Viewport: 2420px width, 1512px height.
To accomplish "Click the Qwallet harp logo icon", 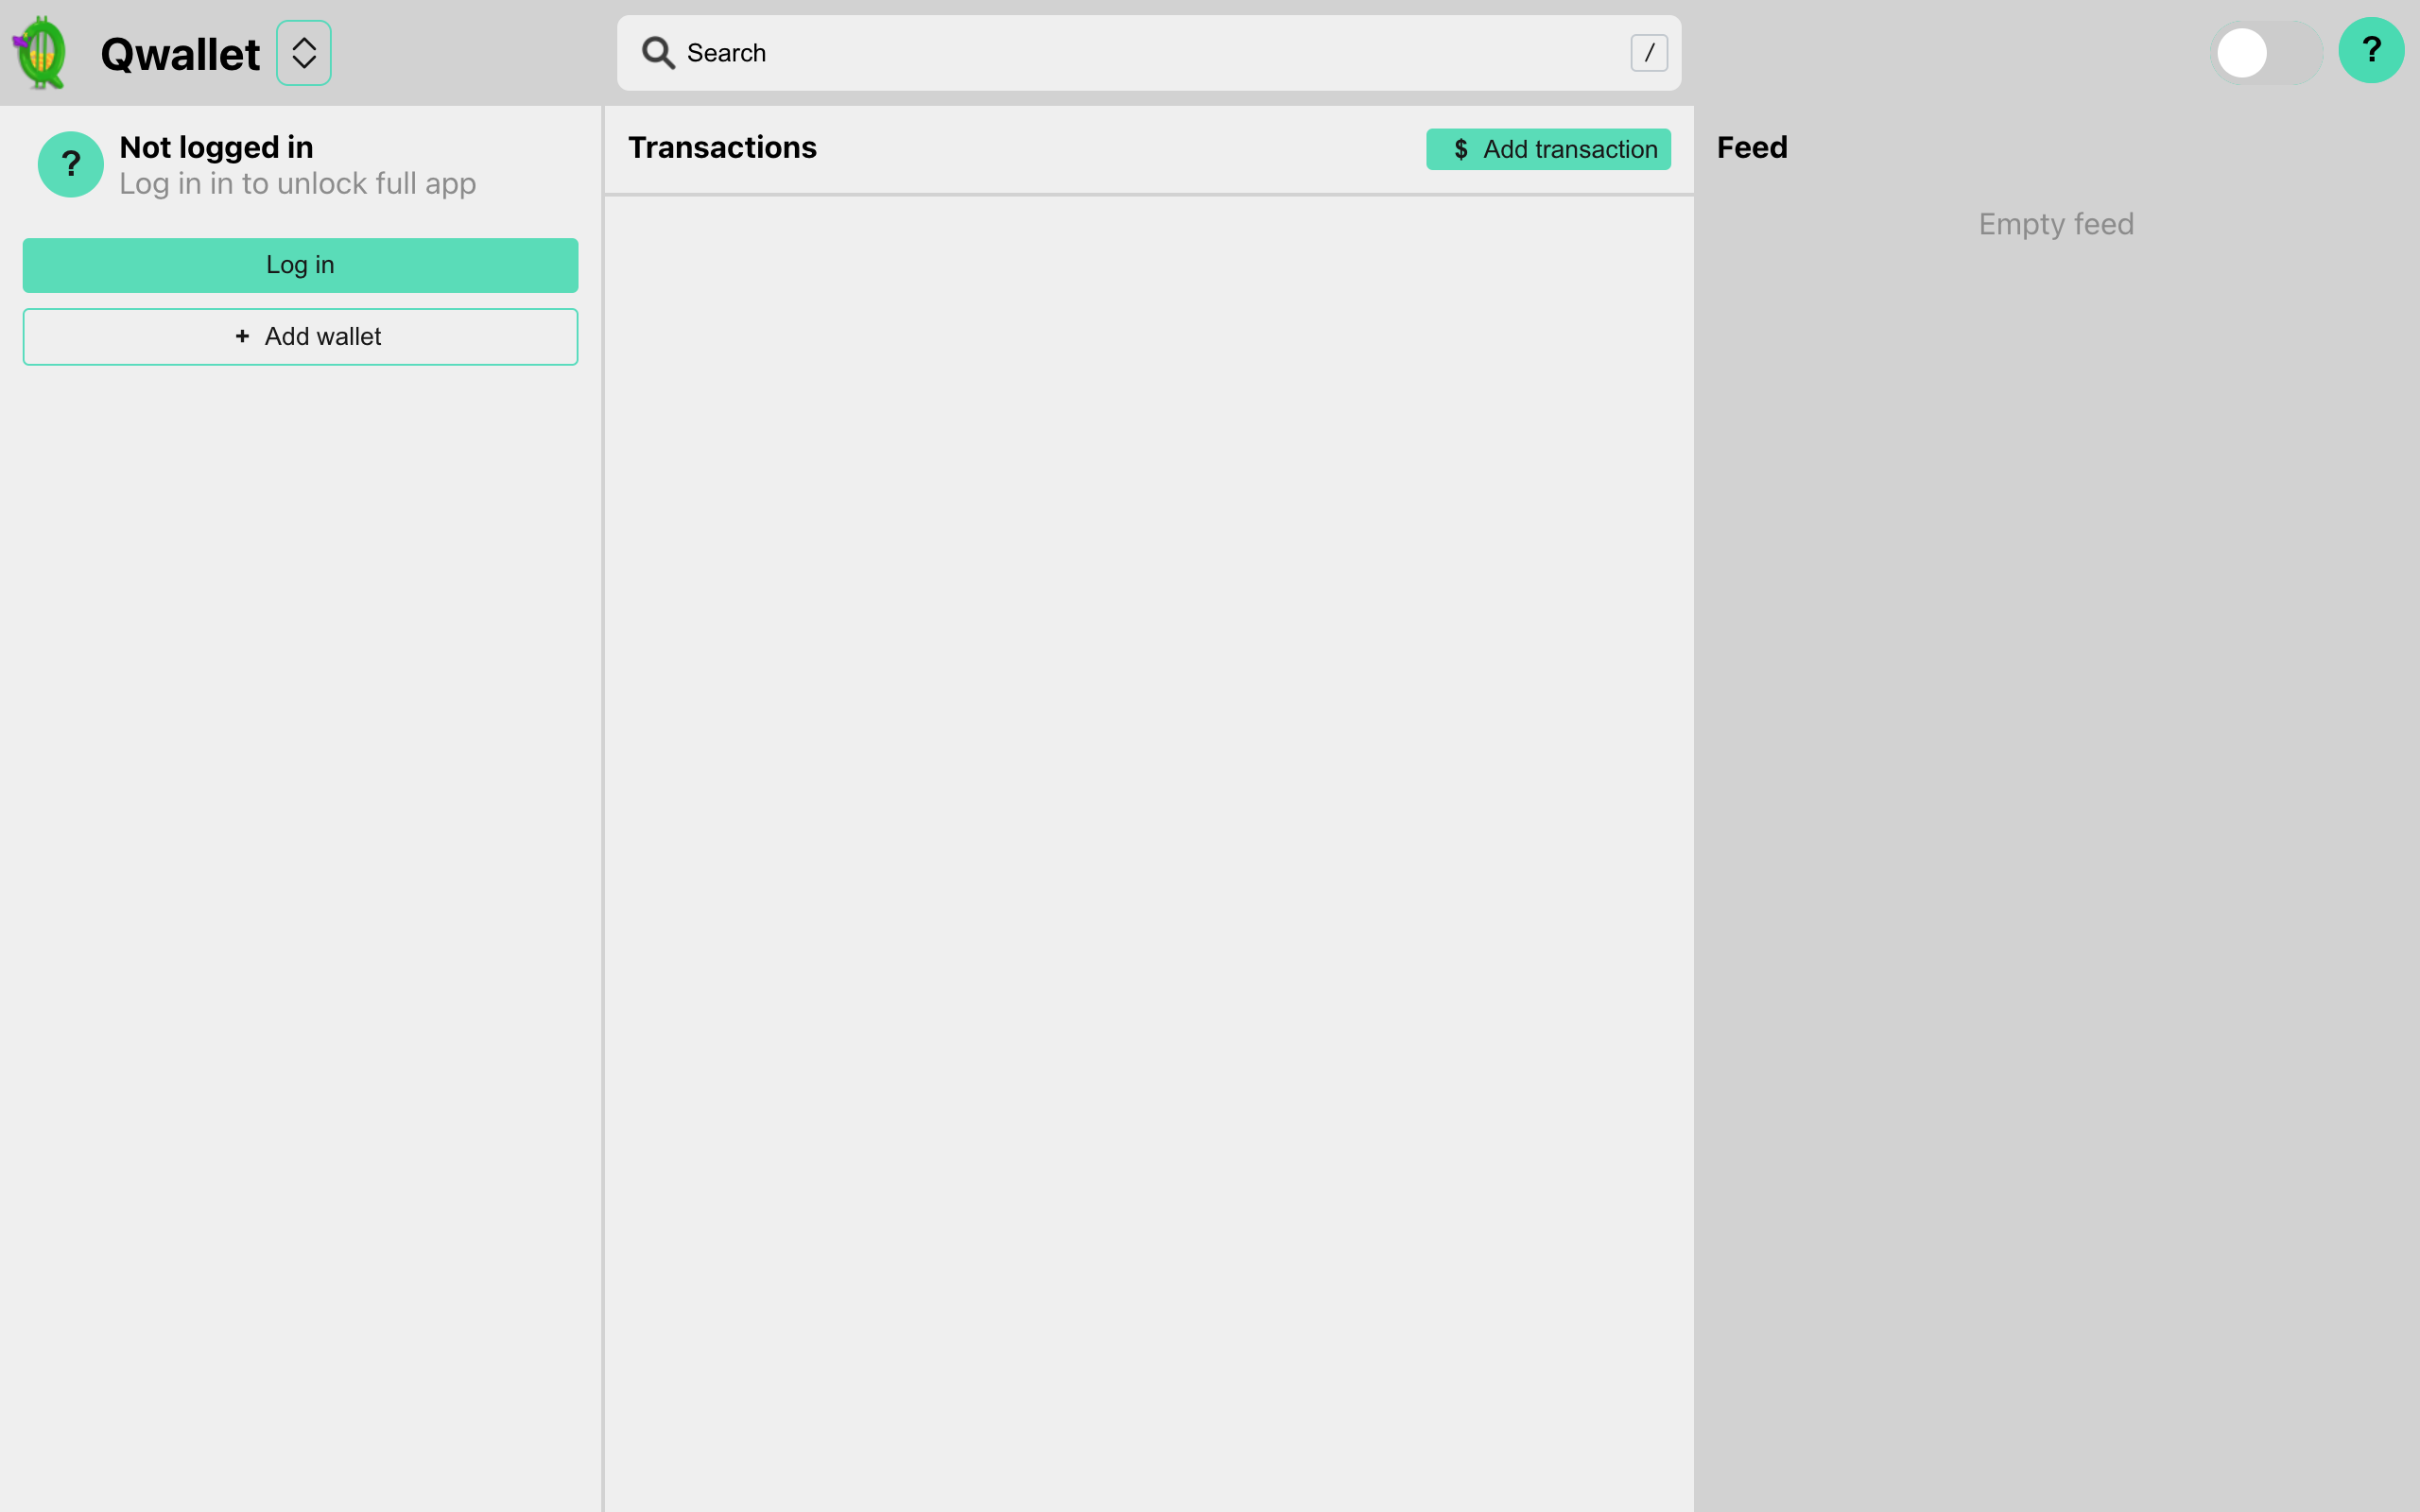I will pyautogui.click(x=40, y=53).
